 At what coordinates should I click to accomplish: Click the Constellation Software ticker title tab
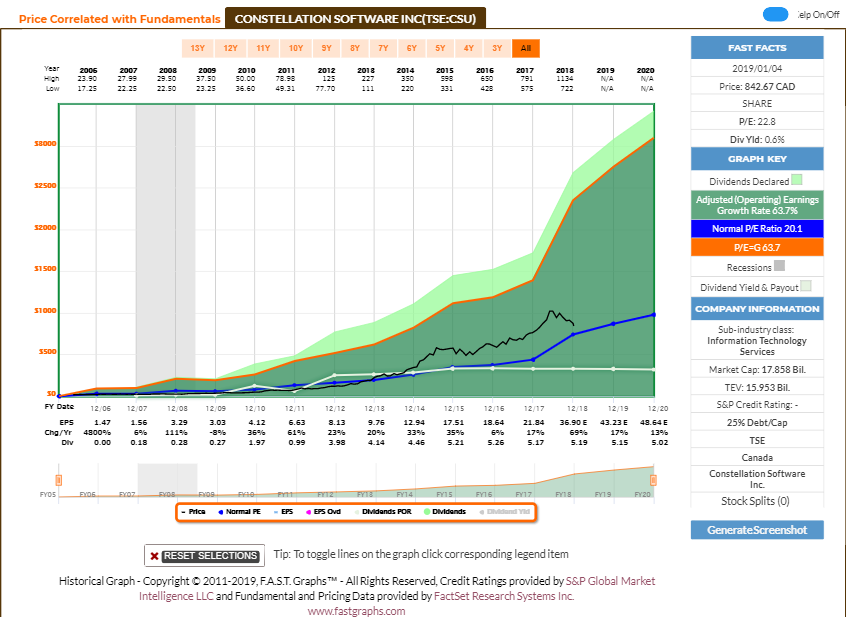coord(356,18)
